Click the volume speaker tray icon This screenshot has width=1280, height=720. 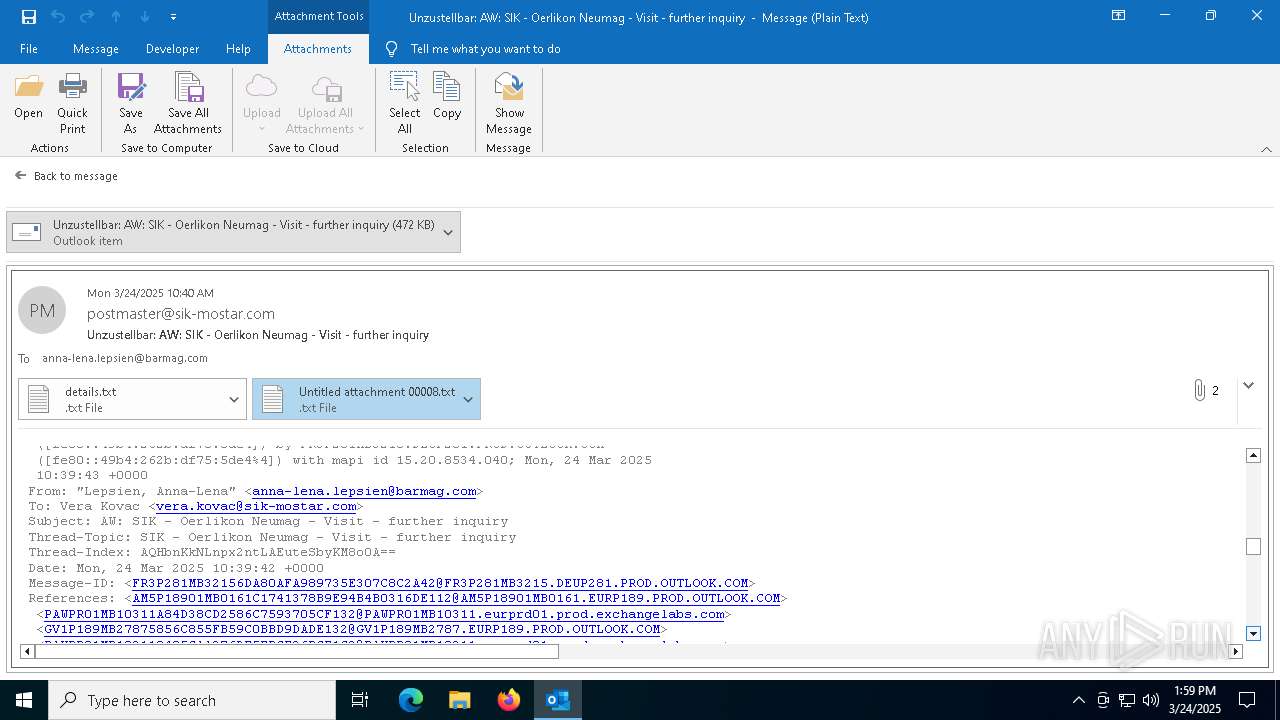[x=1151, y=700]
